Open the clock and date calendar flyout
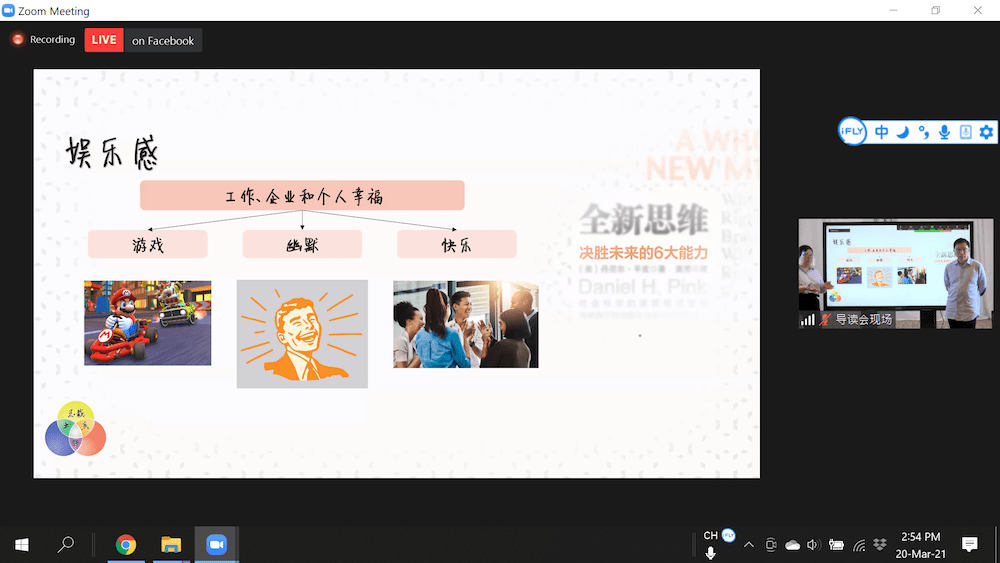The height and width of the screenshot is (563, 1000). point(919,544)
